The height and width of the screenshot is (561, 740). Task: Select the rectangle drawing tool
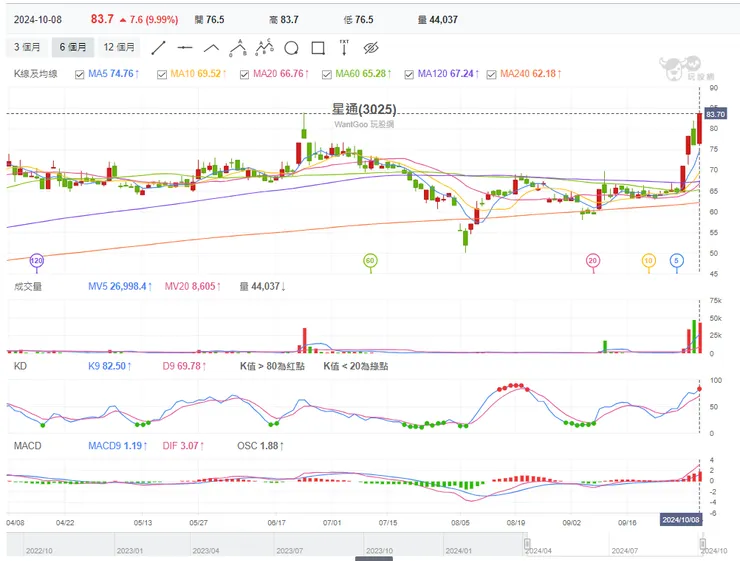pos(318,48)
